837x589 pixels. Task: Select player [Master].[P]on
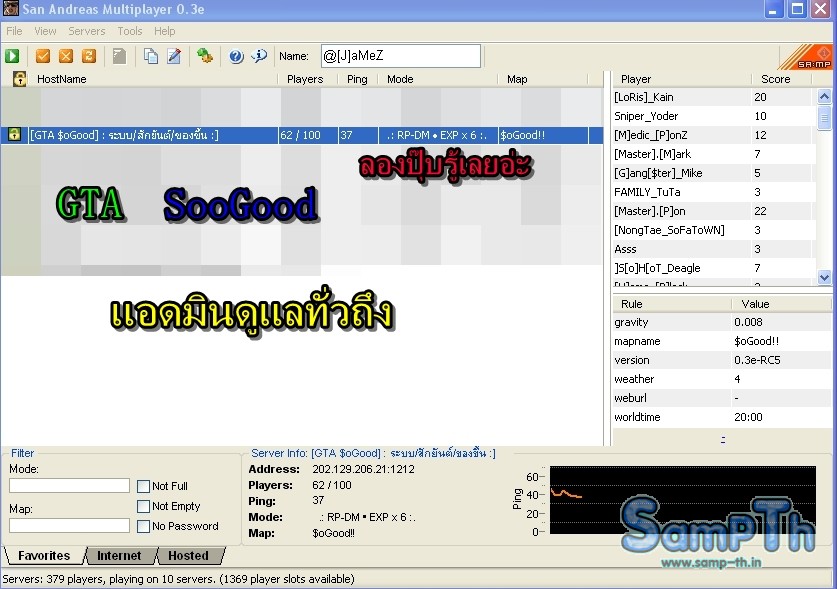pos(714,211)
